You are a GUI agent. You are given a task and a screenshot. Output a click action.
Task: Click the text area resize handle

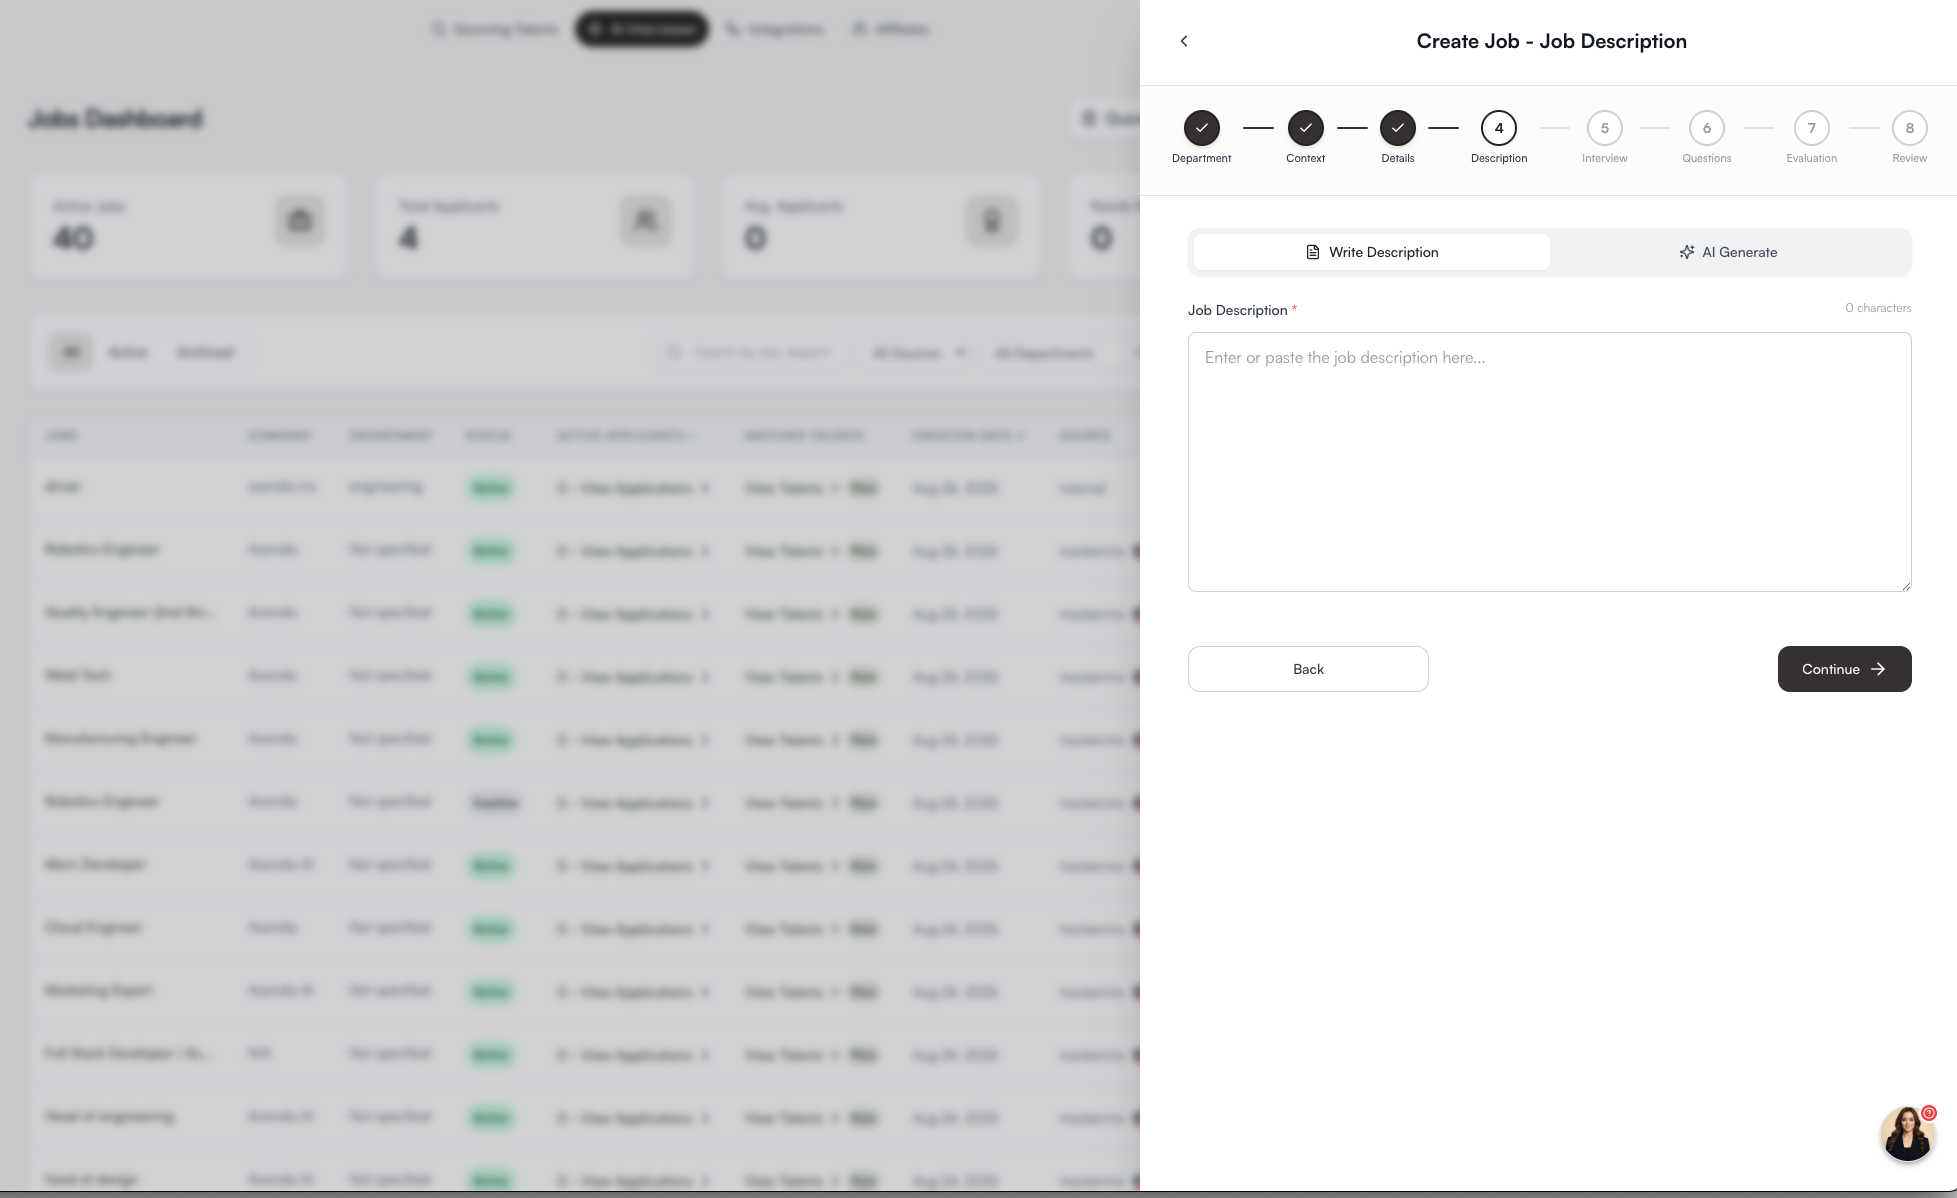1906,586
